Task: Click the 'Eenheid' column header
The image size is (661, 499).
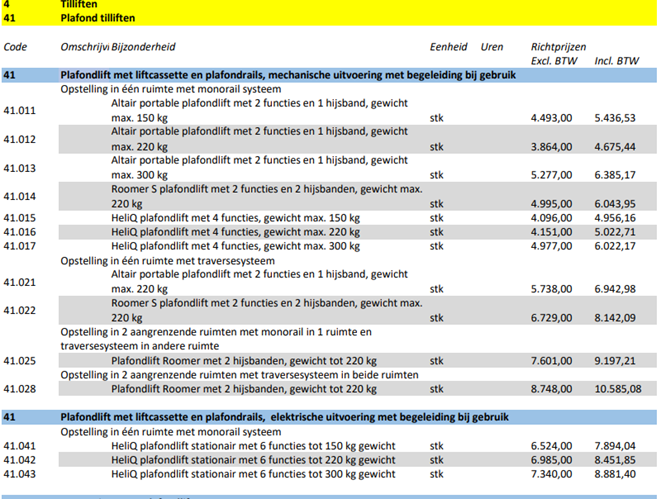Action: pyautogui.click(x=449, y=47)
